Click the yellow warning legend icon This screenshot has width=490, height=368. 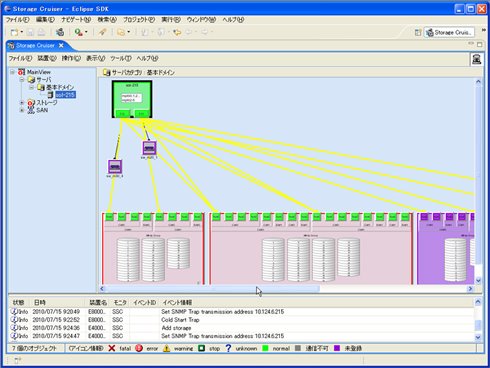pyautogui.click(x=166, y=348)
